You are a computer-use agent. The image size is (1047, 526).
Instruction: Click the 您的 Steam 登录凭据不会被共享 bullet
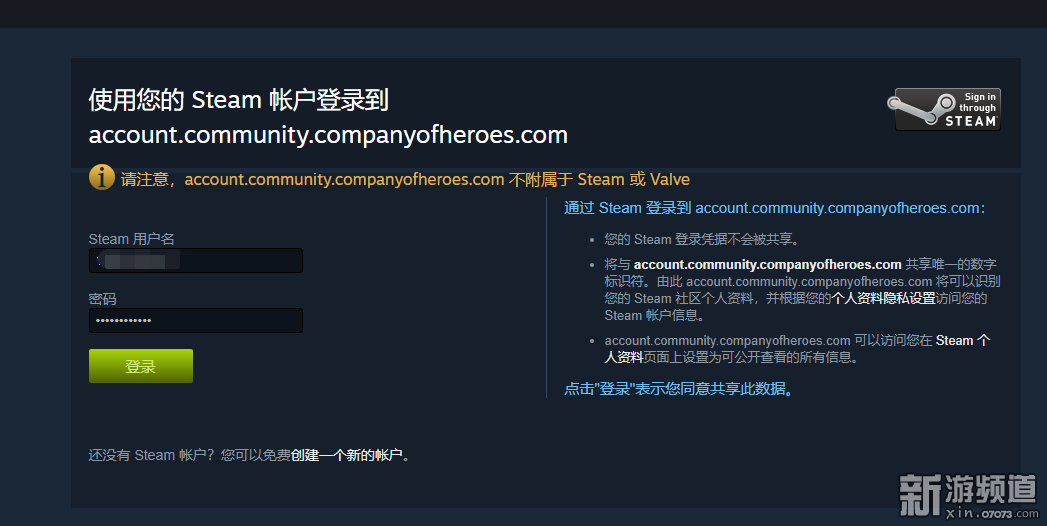click(702, 239)
